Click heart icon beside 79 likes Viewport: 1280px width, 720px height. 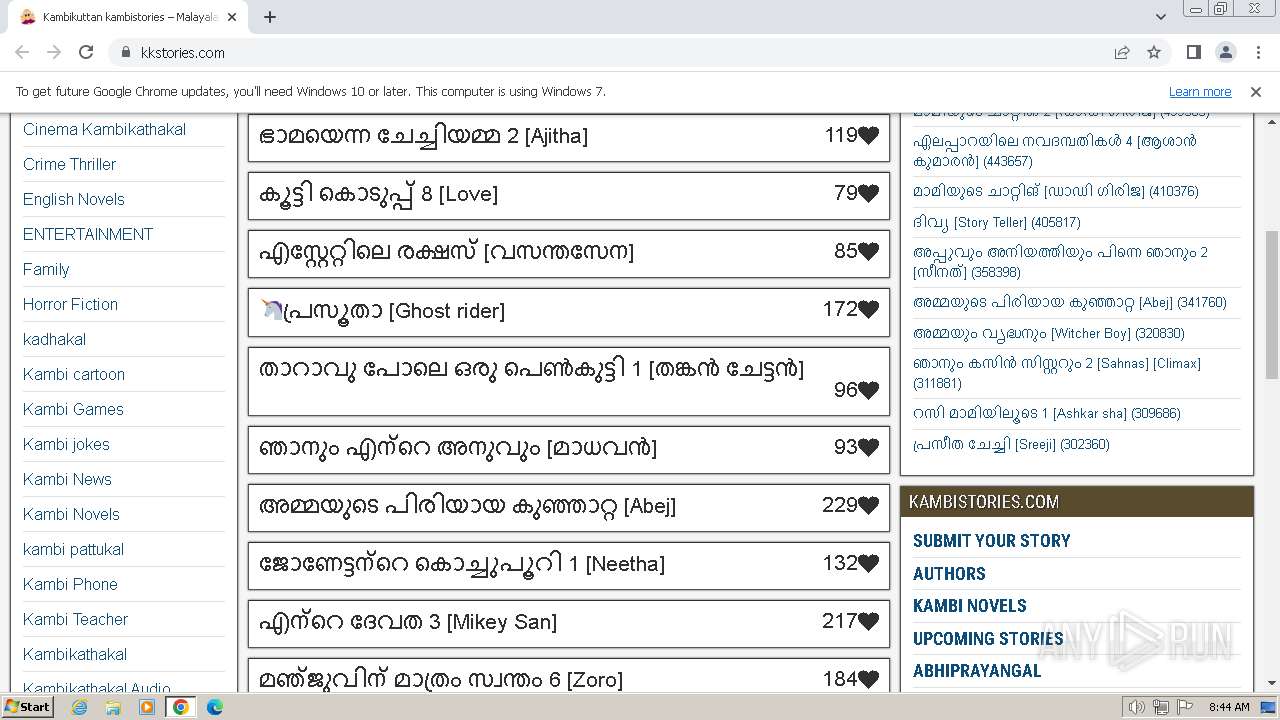coord(868,193)
